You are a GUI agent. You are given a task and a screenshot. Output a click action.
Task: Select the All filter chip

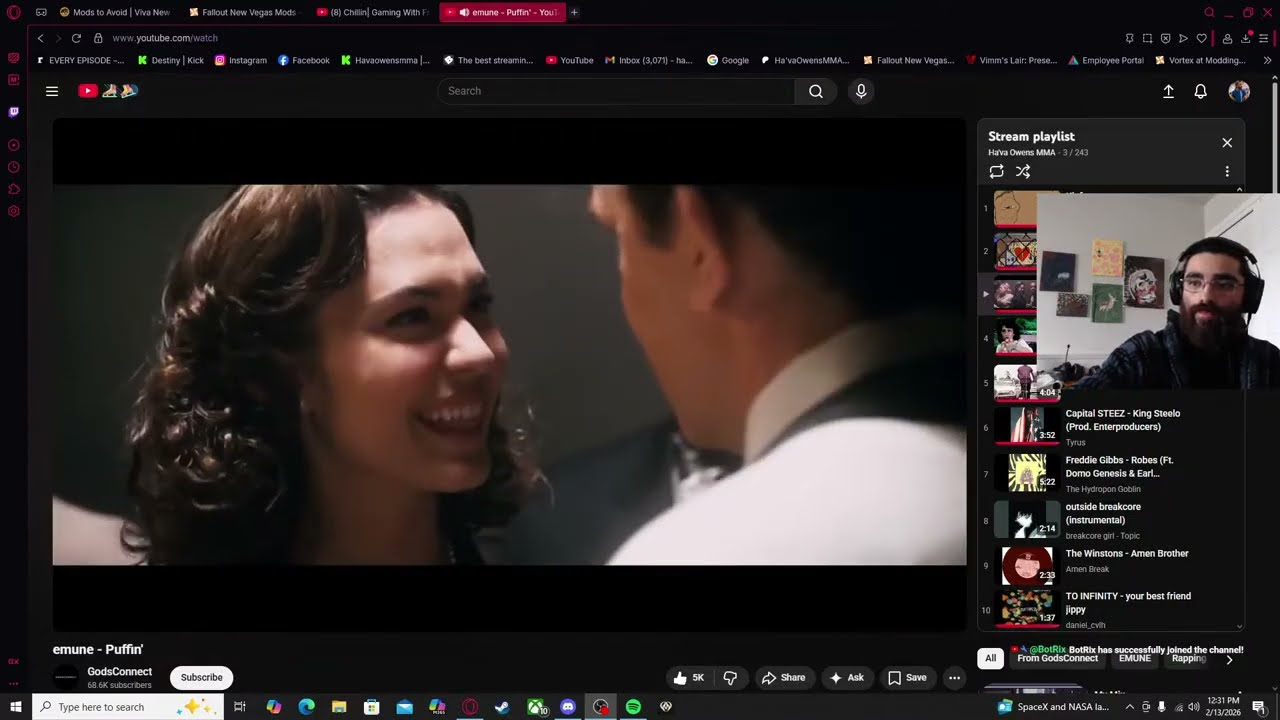(990, 658)
